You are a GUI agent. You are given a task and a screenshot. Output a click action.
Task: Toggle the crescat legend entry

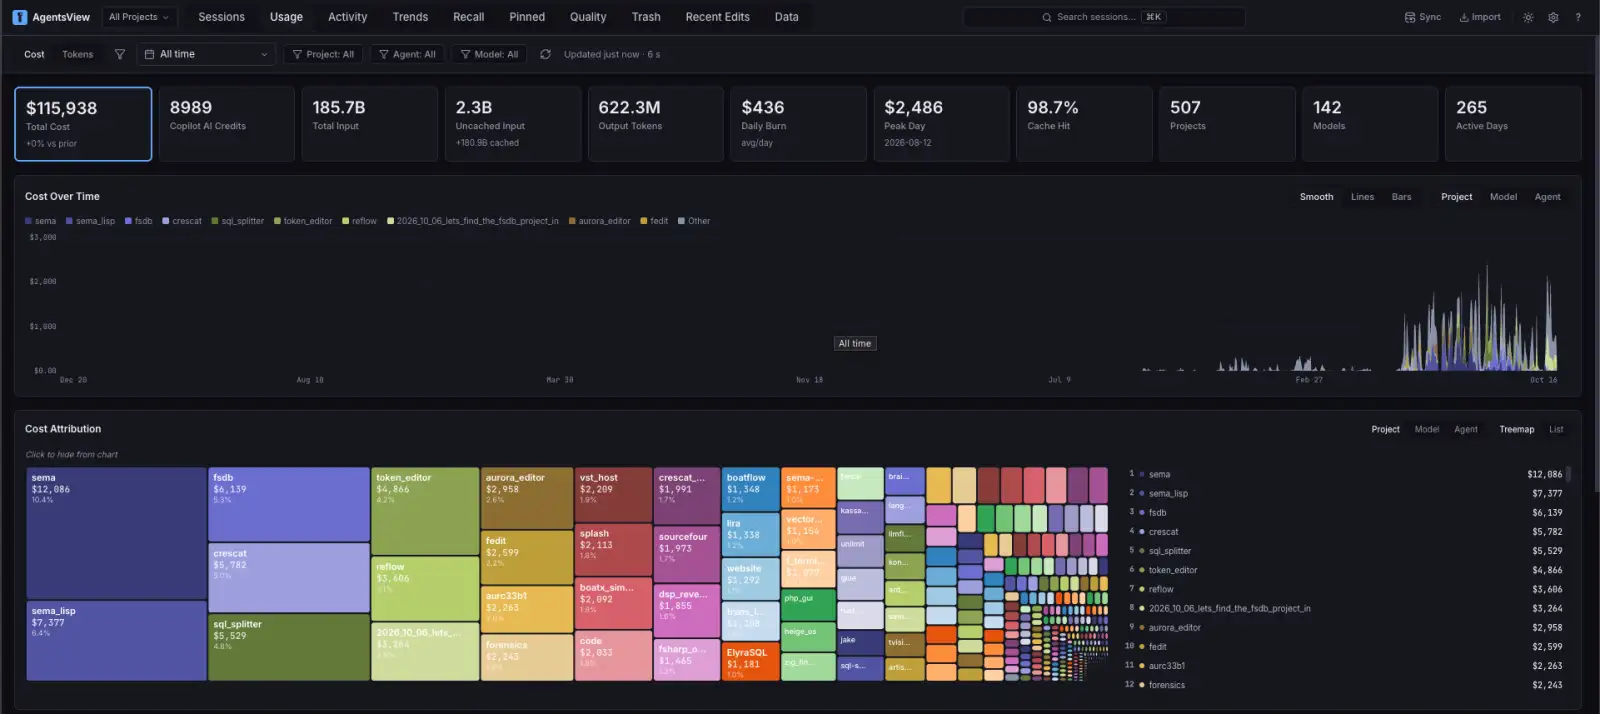(x=182, y=221)
